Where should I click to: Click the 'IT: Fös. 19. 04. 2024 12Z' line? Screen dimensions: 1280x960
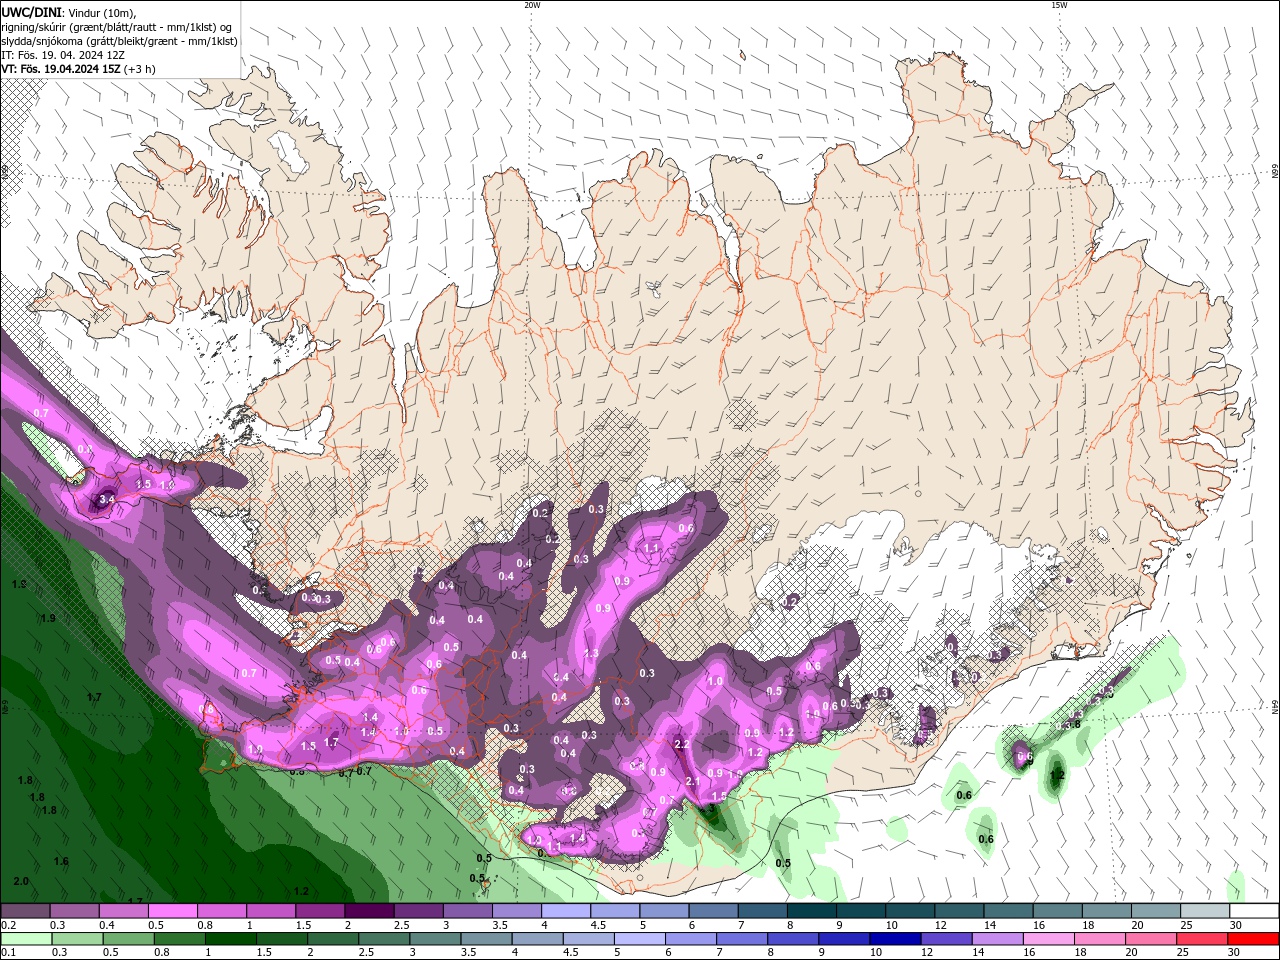point(63,55)
